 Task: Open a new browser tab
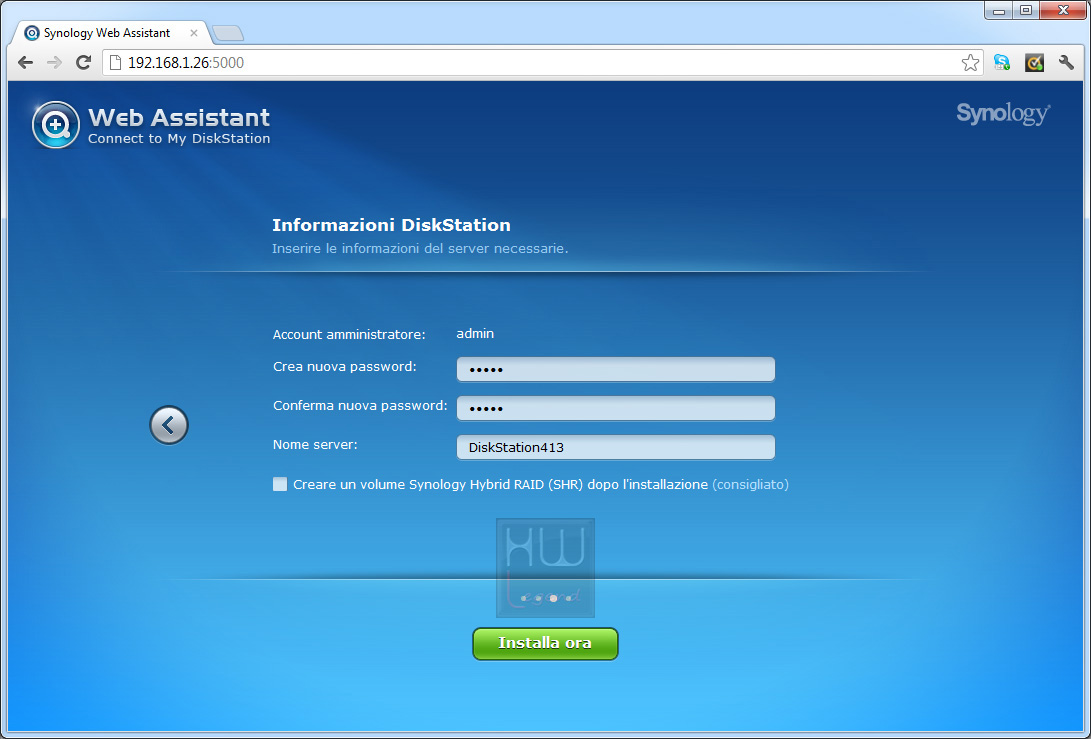(x=228, y=33)
